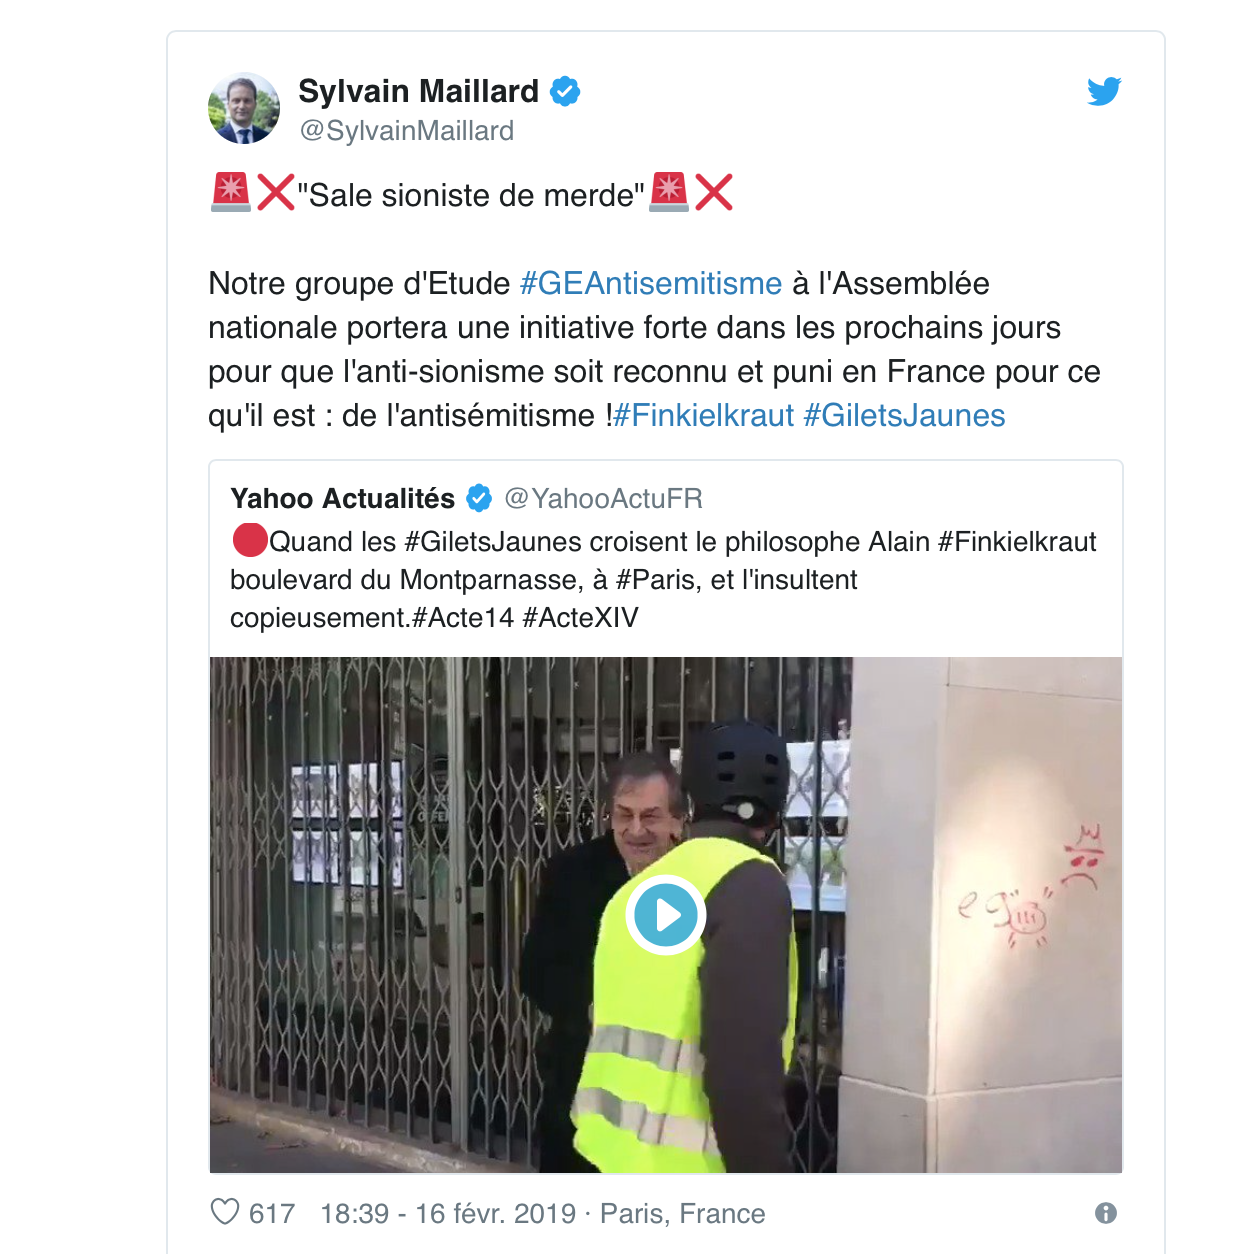
Task: Click the Twitter bird logo icon
Action: (1104, 91)
